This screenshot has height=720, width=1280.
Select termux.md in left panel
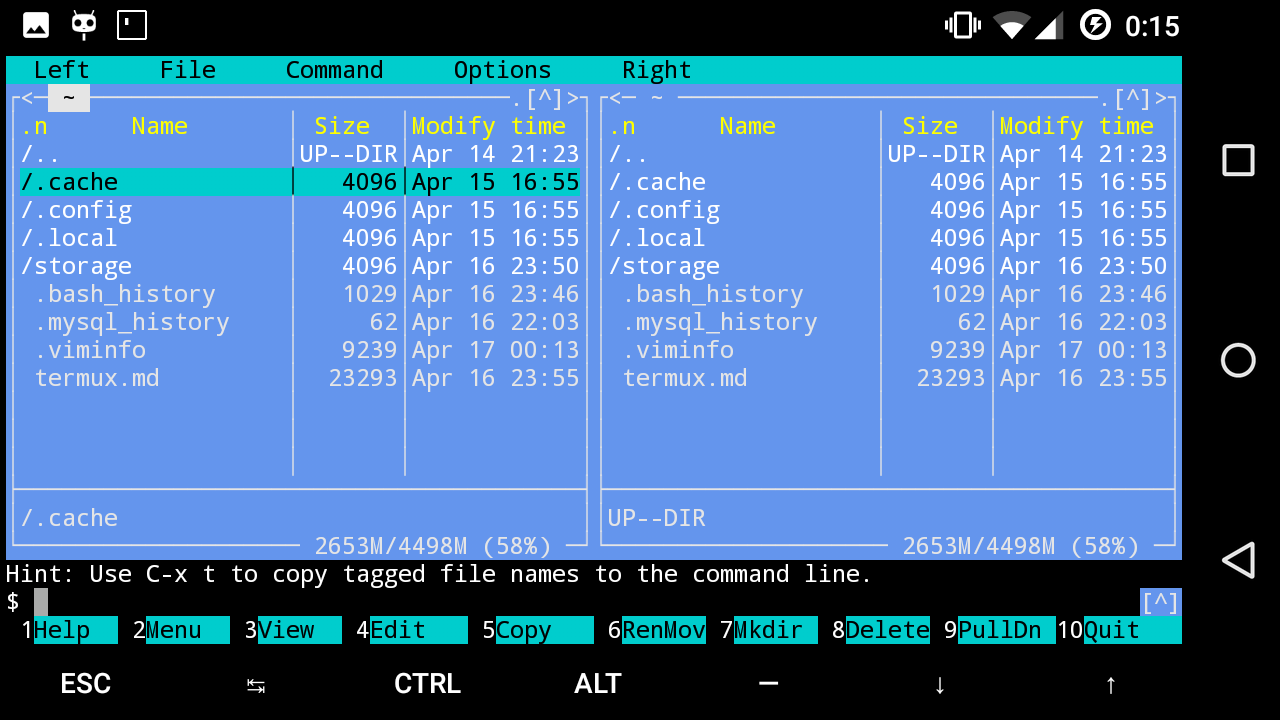pos(300,378)
